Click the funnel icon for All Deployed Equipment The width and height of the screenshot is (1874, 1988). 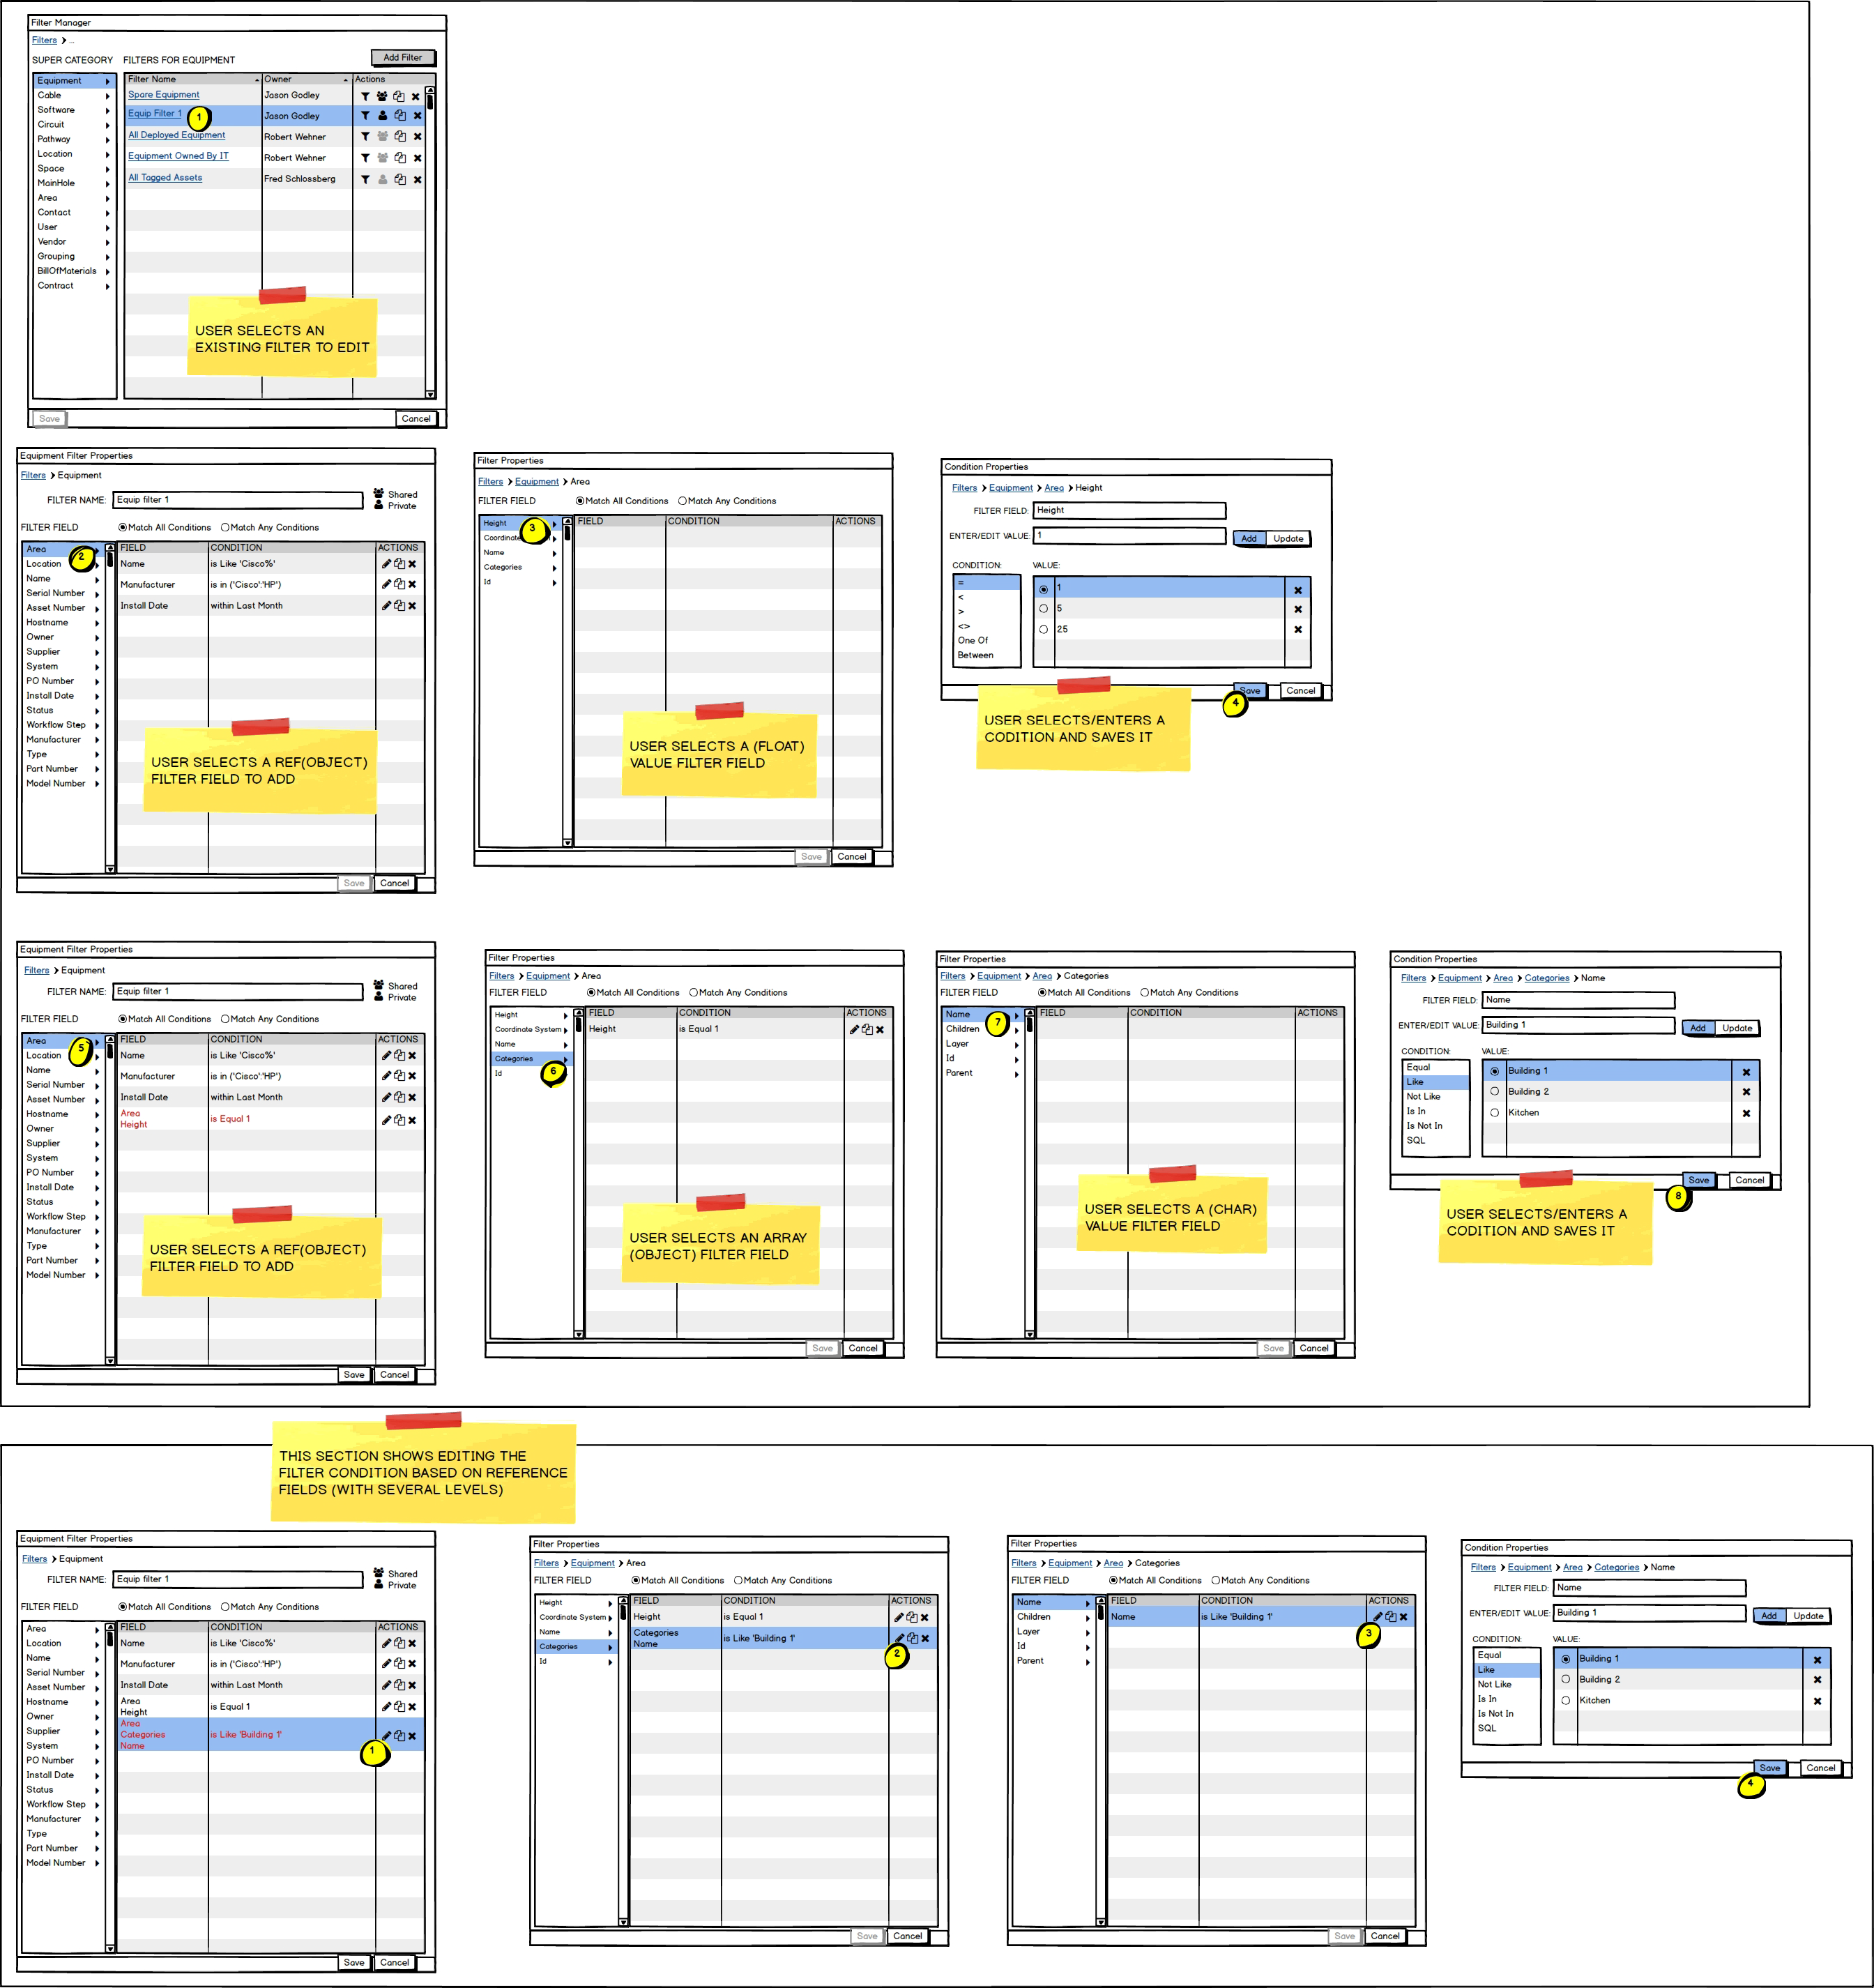coord(365,137)
